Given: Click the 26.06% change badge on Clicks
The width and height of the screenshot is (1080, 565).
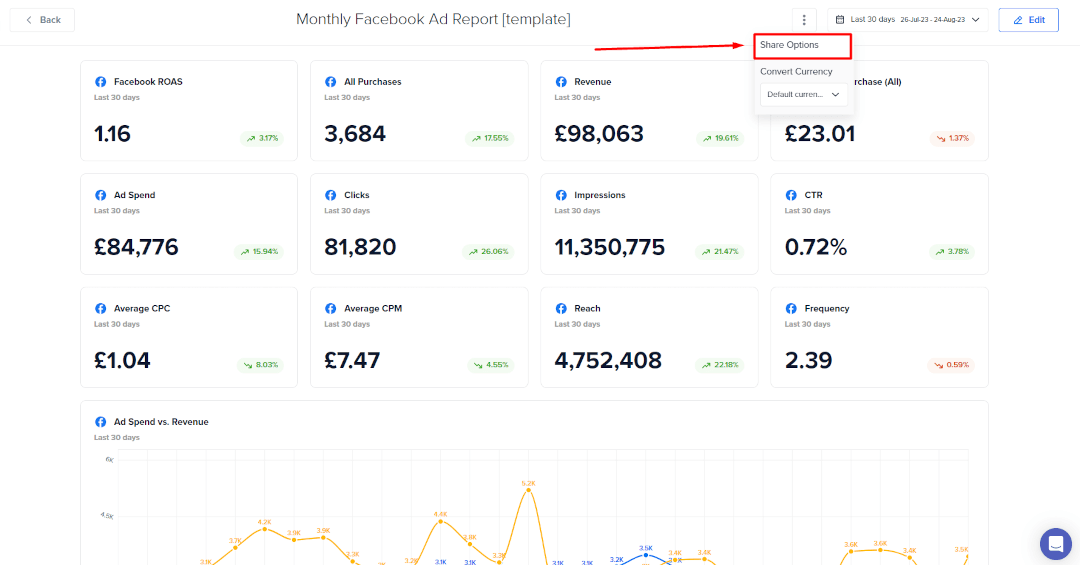Looking at the screenshot, I should pos(488,252).
